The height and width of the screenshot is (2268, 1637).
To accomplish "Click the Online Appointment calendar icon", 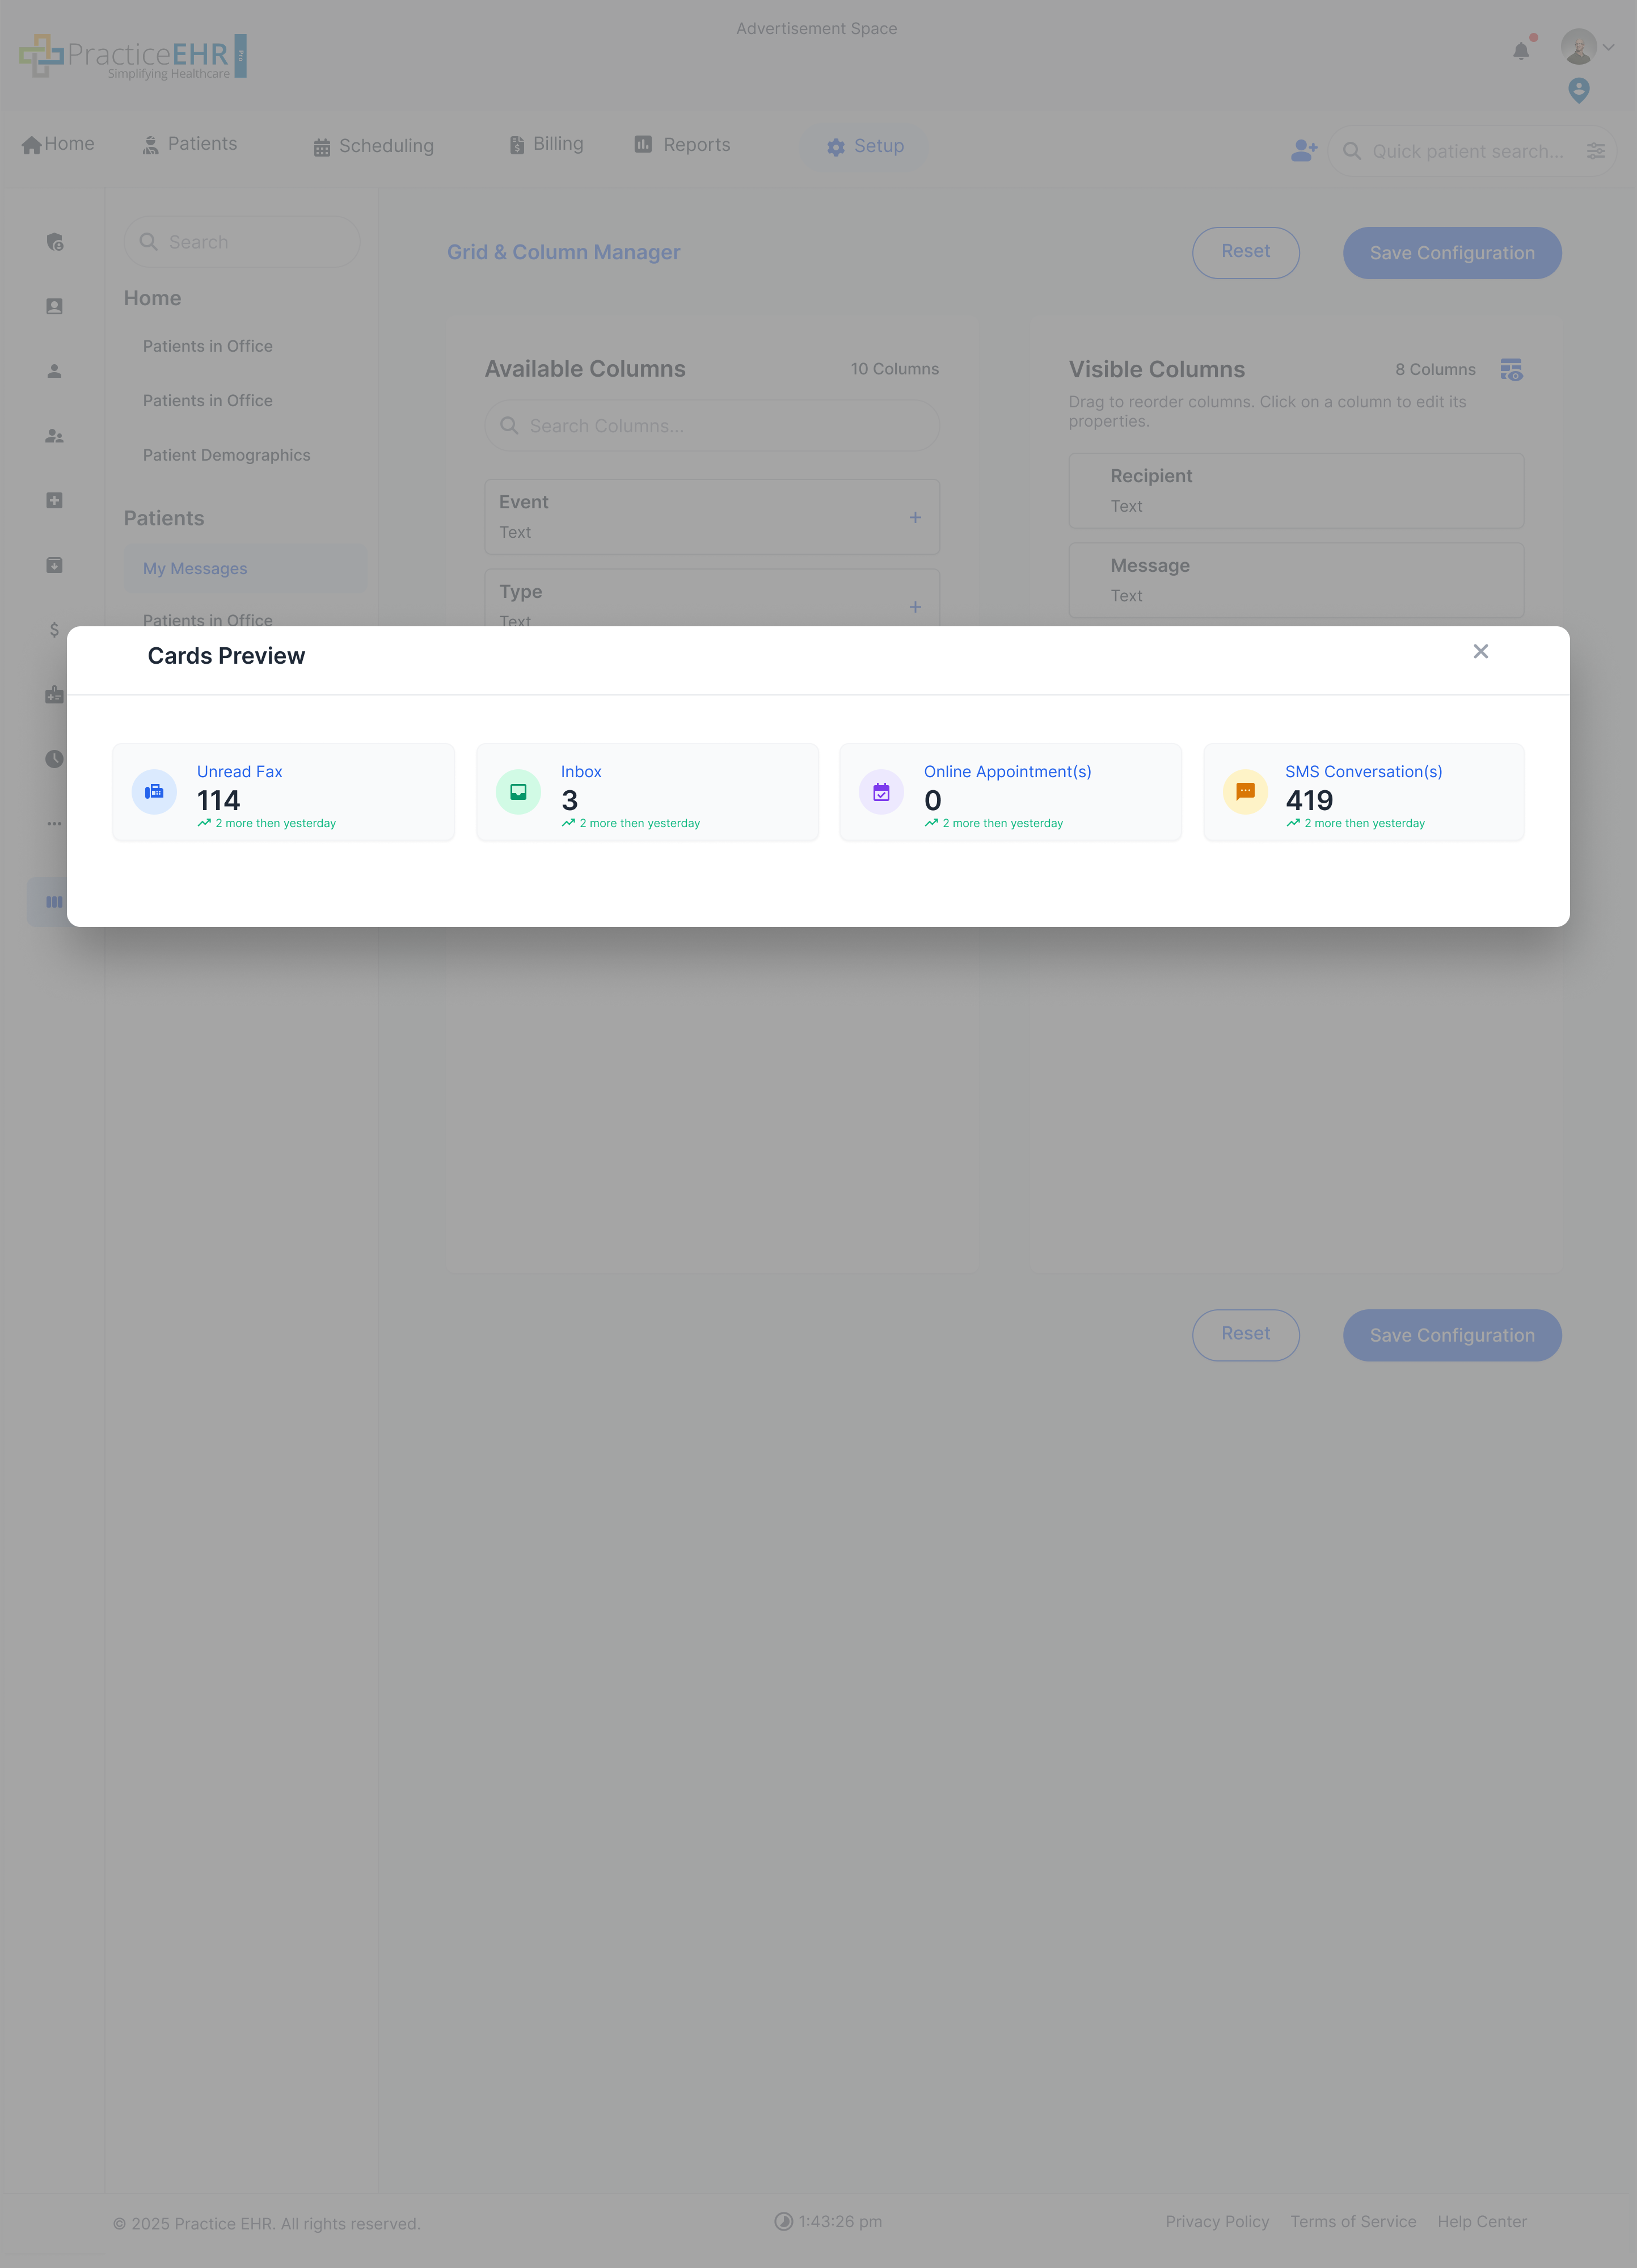I will (x=881, y=792).
